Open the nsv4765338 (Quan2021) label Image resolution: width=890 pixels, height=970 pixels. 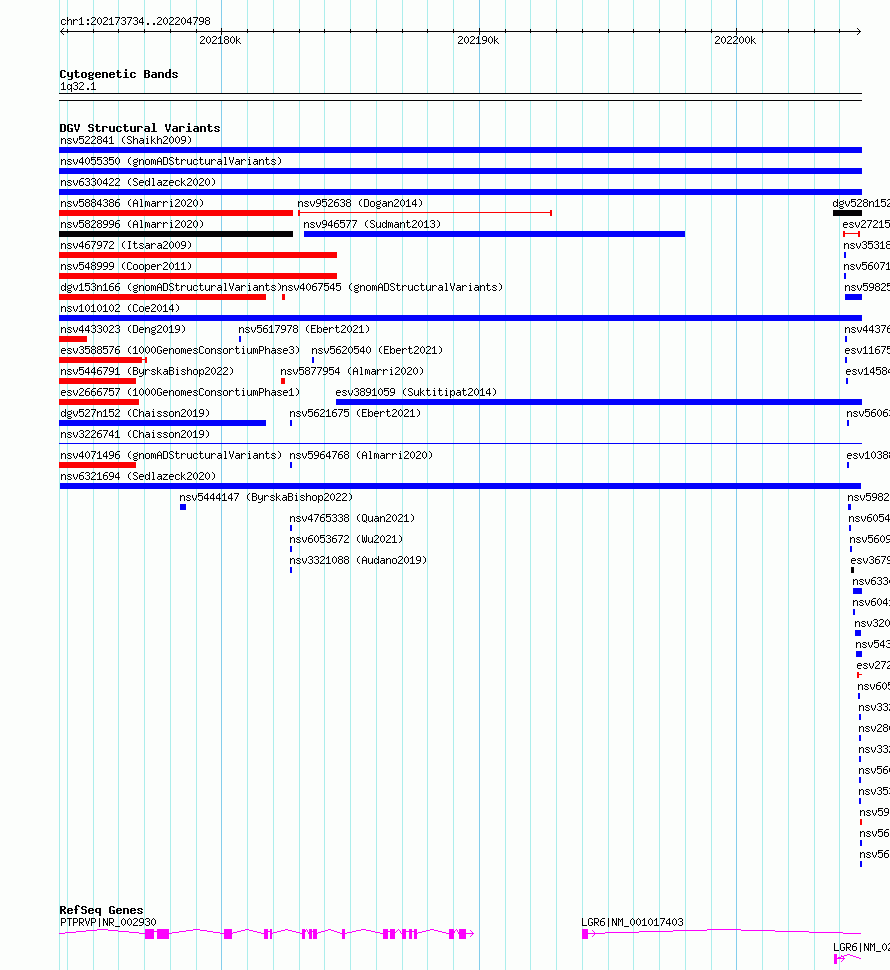coord(352,519)
